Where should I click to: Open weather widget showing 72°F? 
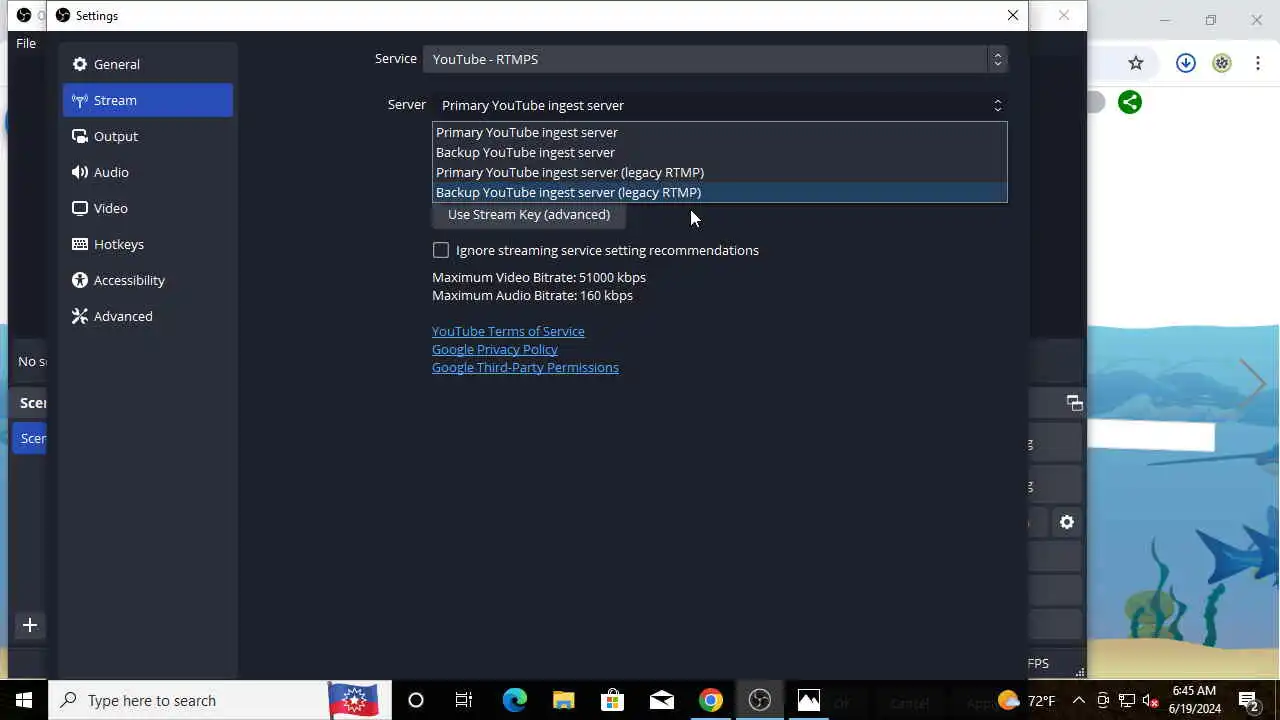pos(1026,700)
